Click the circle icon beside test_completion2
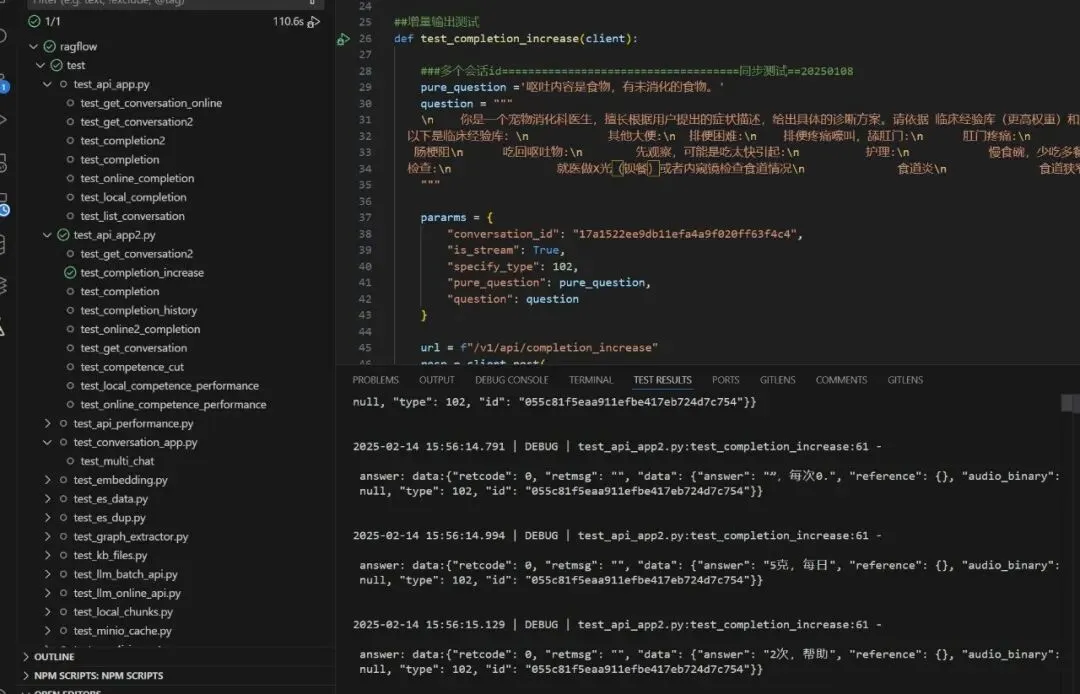 coord(70,140)
